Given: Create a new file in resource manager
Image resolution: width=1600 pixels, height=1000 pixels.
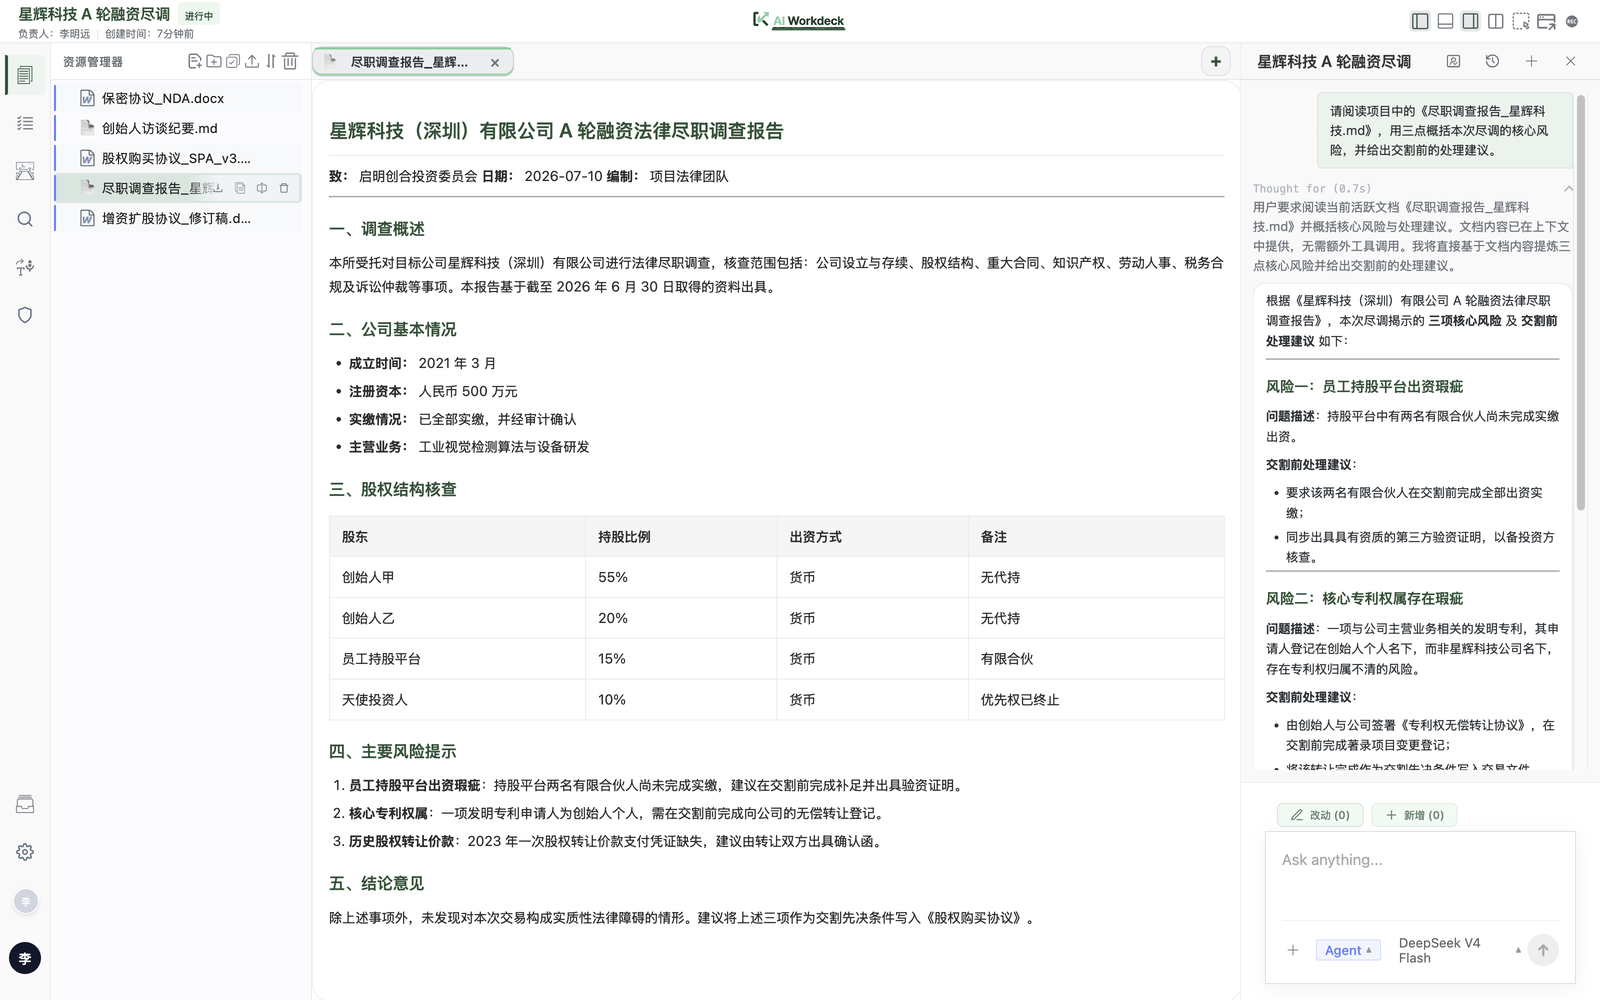Looking at the screenshot, I should pyautogui.click(x=195, y=61).
